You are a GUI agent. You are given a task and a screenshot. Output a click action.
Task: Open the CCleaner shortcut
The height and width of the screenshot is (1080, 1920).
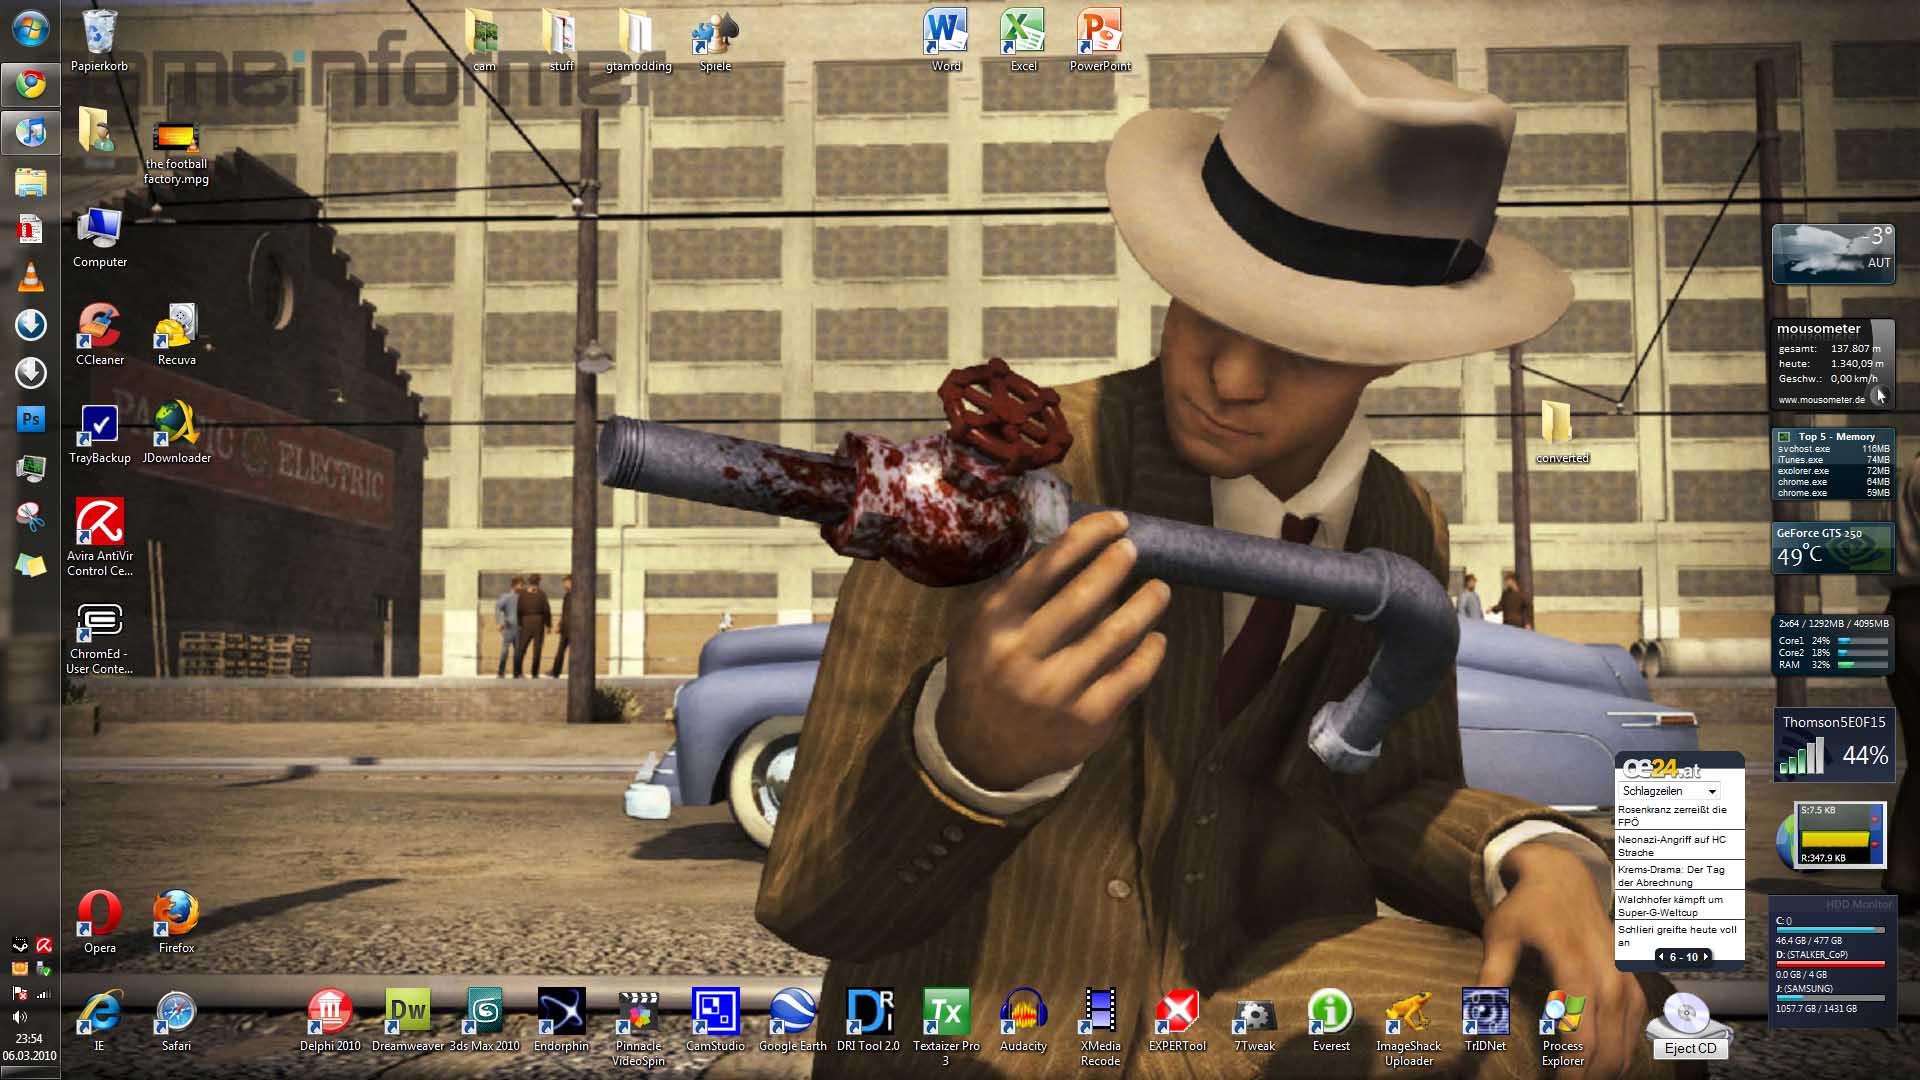click(100, 335)
